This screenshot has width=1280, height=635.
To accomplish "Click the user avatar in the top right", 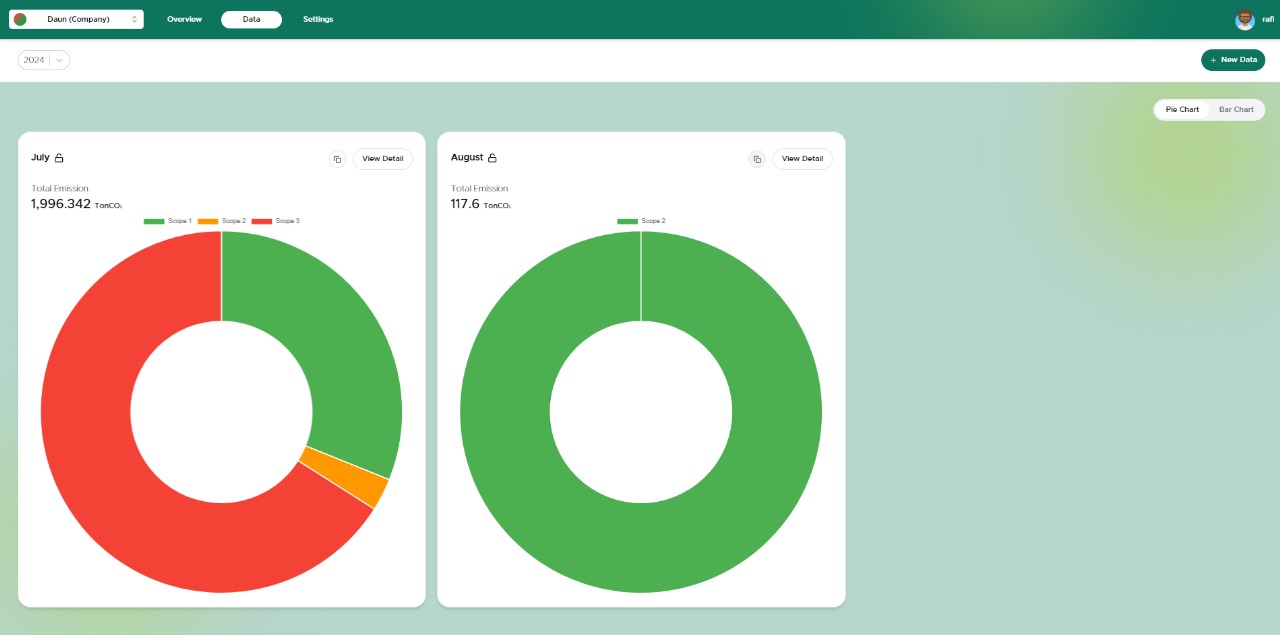I will click(1245, 19).
